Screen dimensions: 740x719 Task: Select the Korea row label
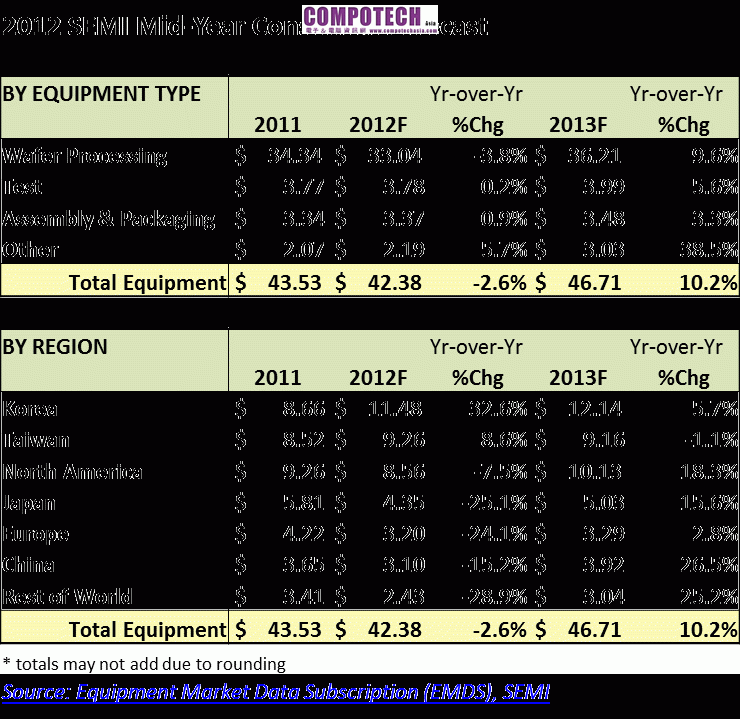click(31, 409)
